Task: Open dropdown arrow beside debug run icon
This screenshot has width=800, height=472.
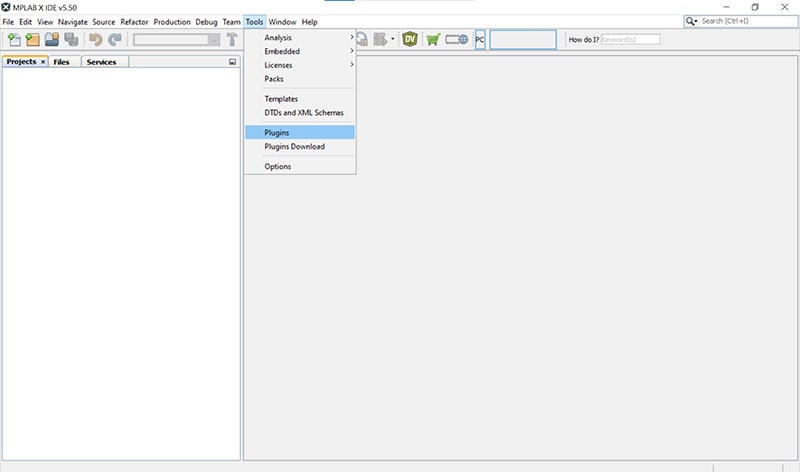Action: [392, 39]
